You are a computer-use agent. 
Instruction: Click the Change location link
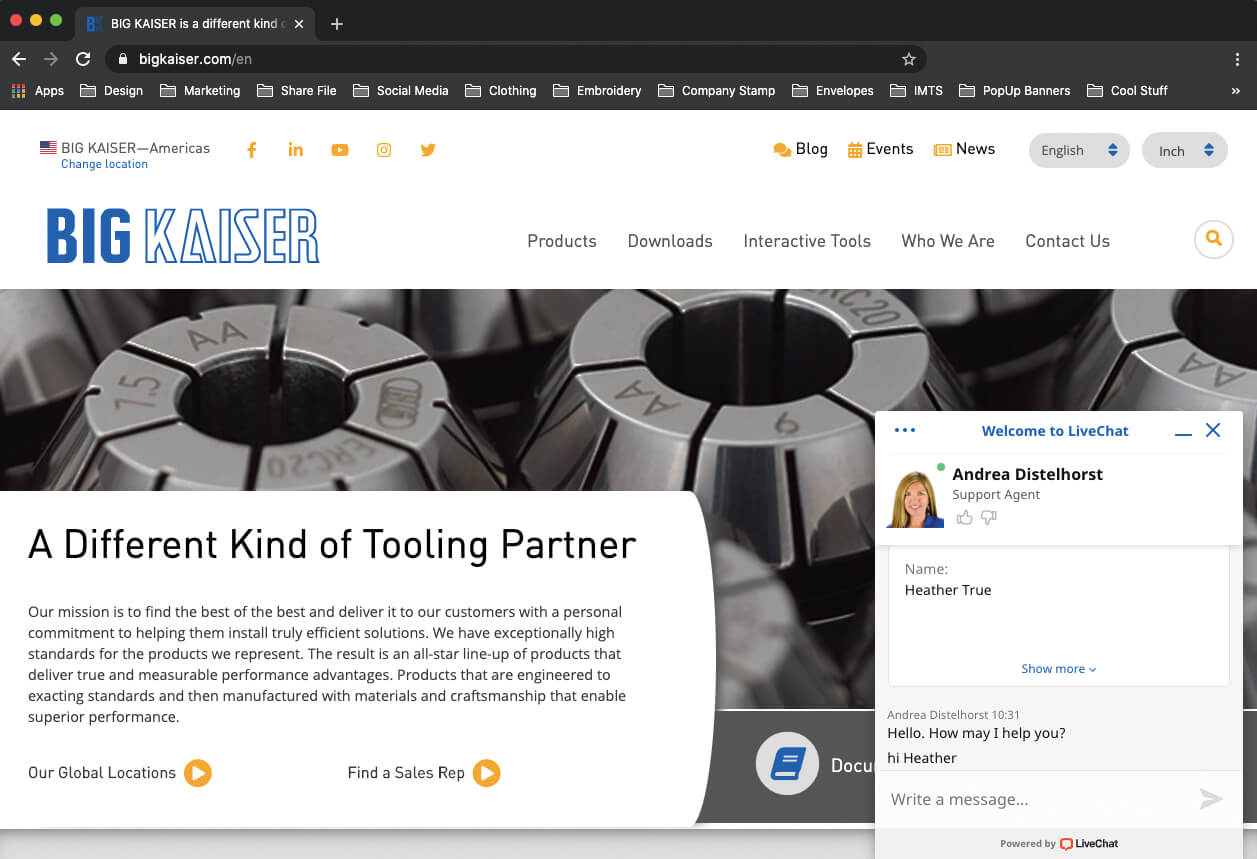pos(104,164)
